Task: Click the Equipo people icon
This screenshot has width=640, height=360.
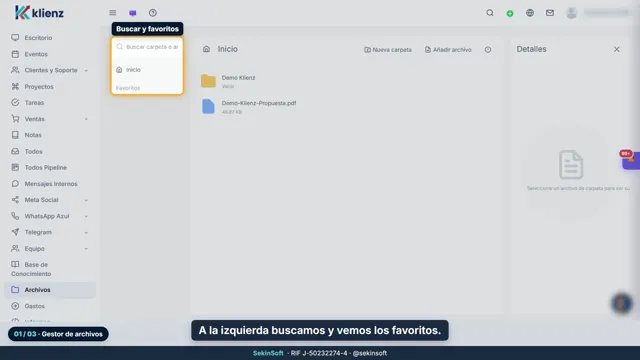Action: [x=15, y=248]
